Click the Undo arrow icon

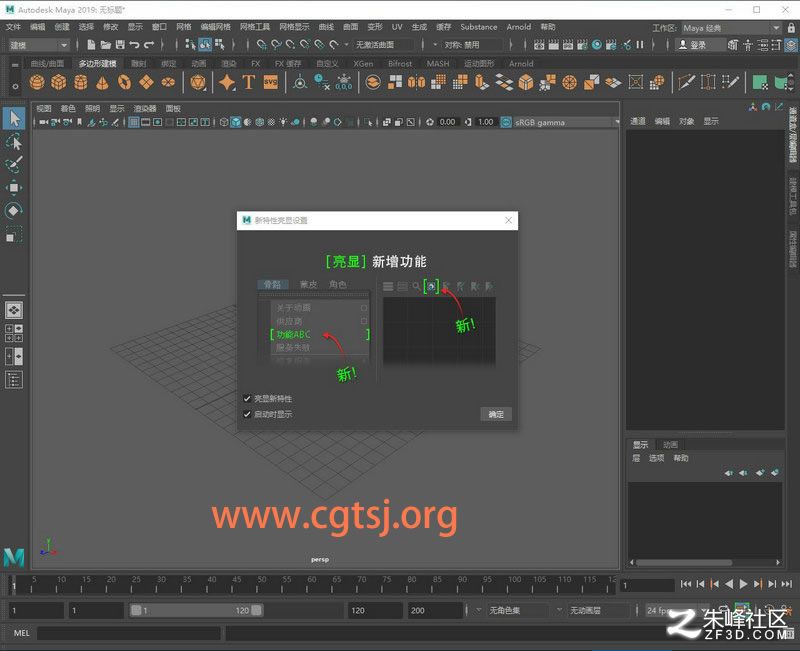coord(134,45)
